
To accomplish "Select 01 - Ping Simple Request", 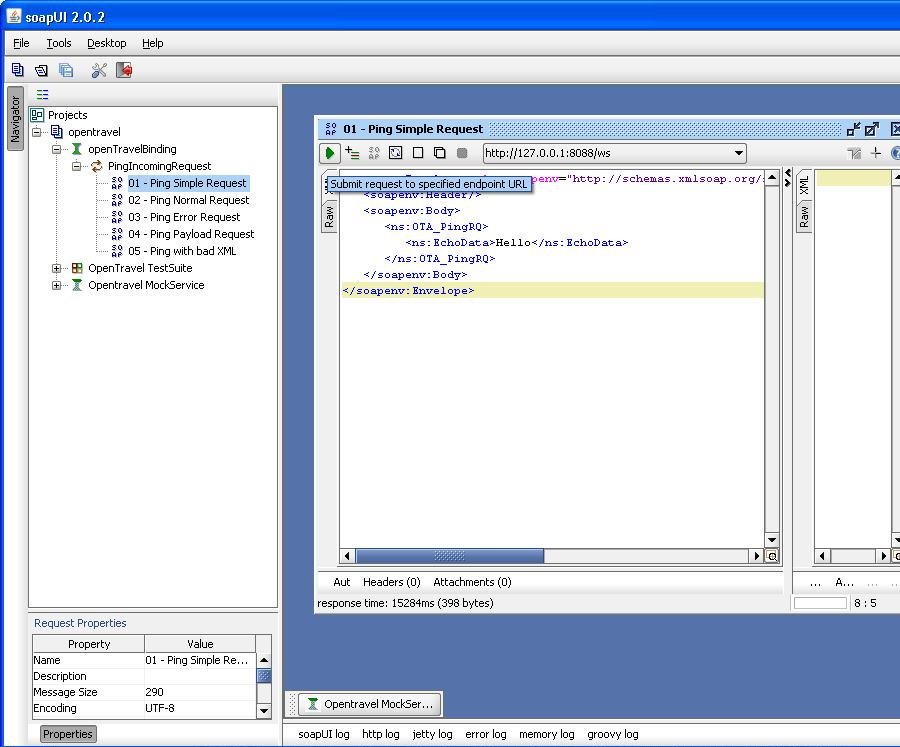I will pyautogui.click(x=187, y=183).
